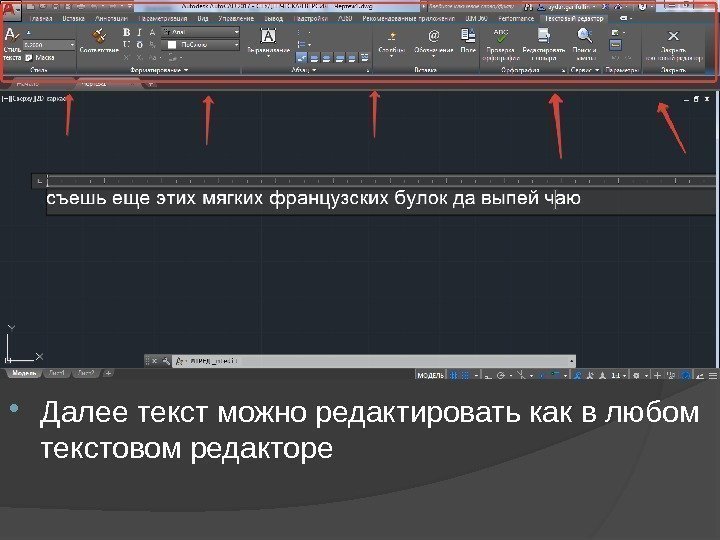Image resolution: width=720 pixels, height=540 pixels.
Task: Open line spacing dropdown
Action: (x=304, y=44)
